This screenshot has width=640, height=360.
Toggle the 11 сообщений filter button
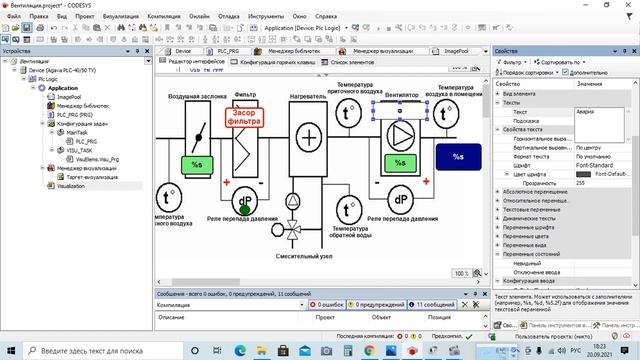tap(432, 304)
